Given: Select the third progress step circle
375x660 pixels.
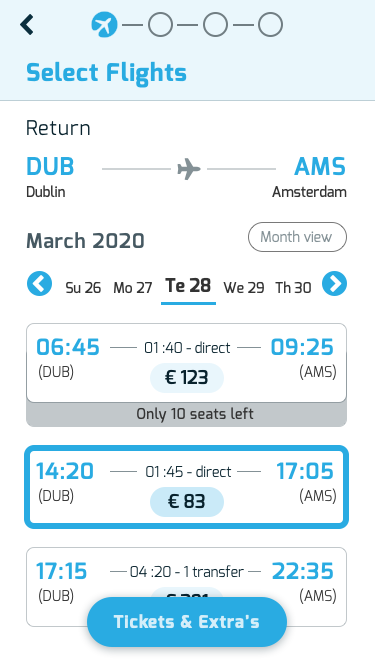Looking at the screenshot, I should (215, 25).
